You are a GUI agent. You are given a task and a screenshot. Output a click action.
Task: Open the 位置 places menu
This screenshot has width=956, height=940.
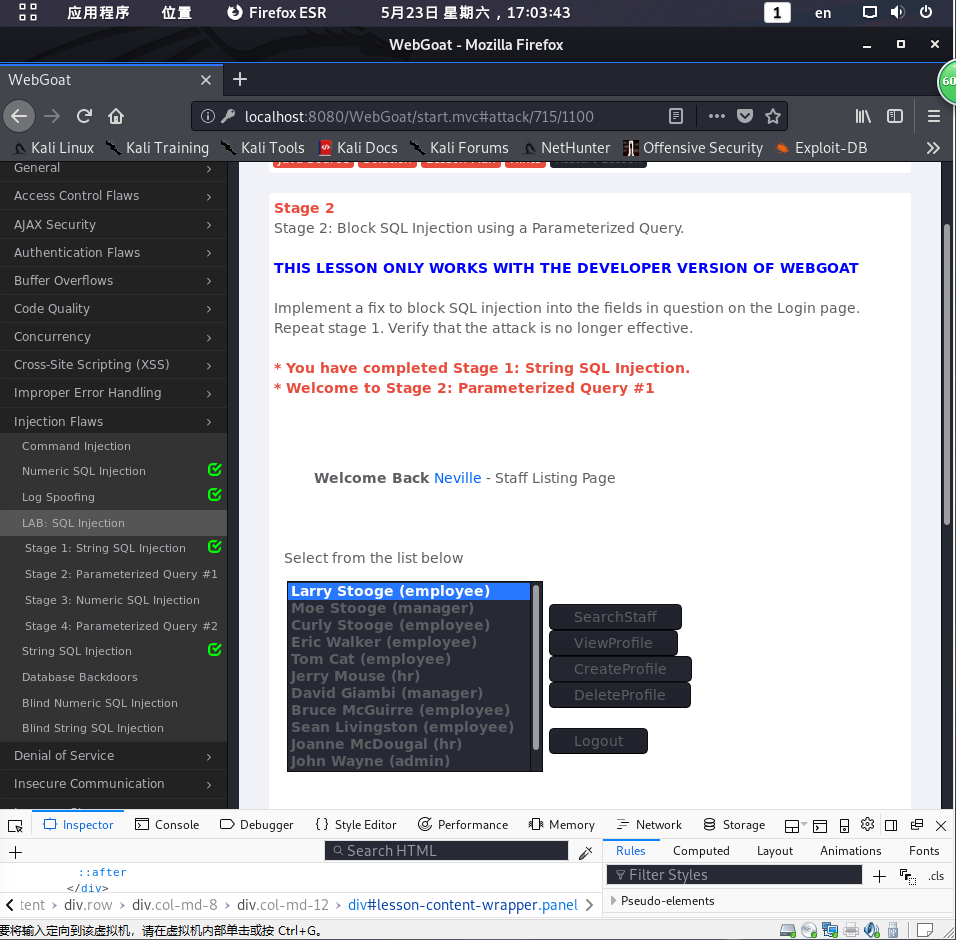coord(177,12)
